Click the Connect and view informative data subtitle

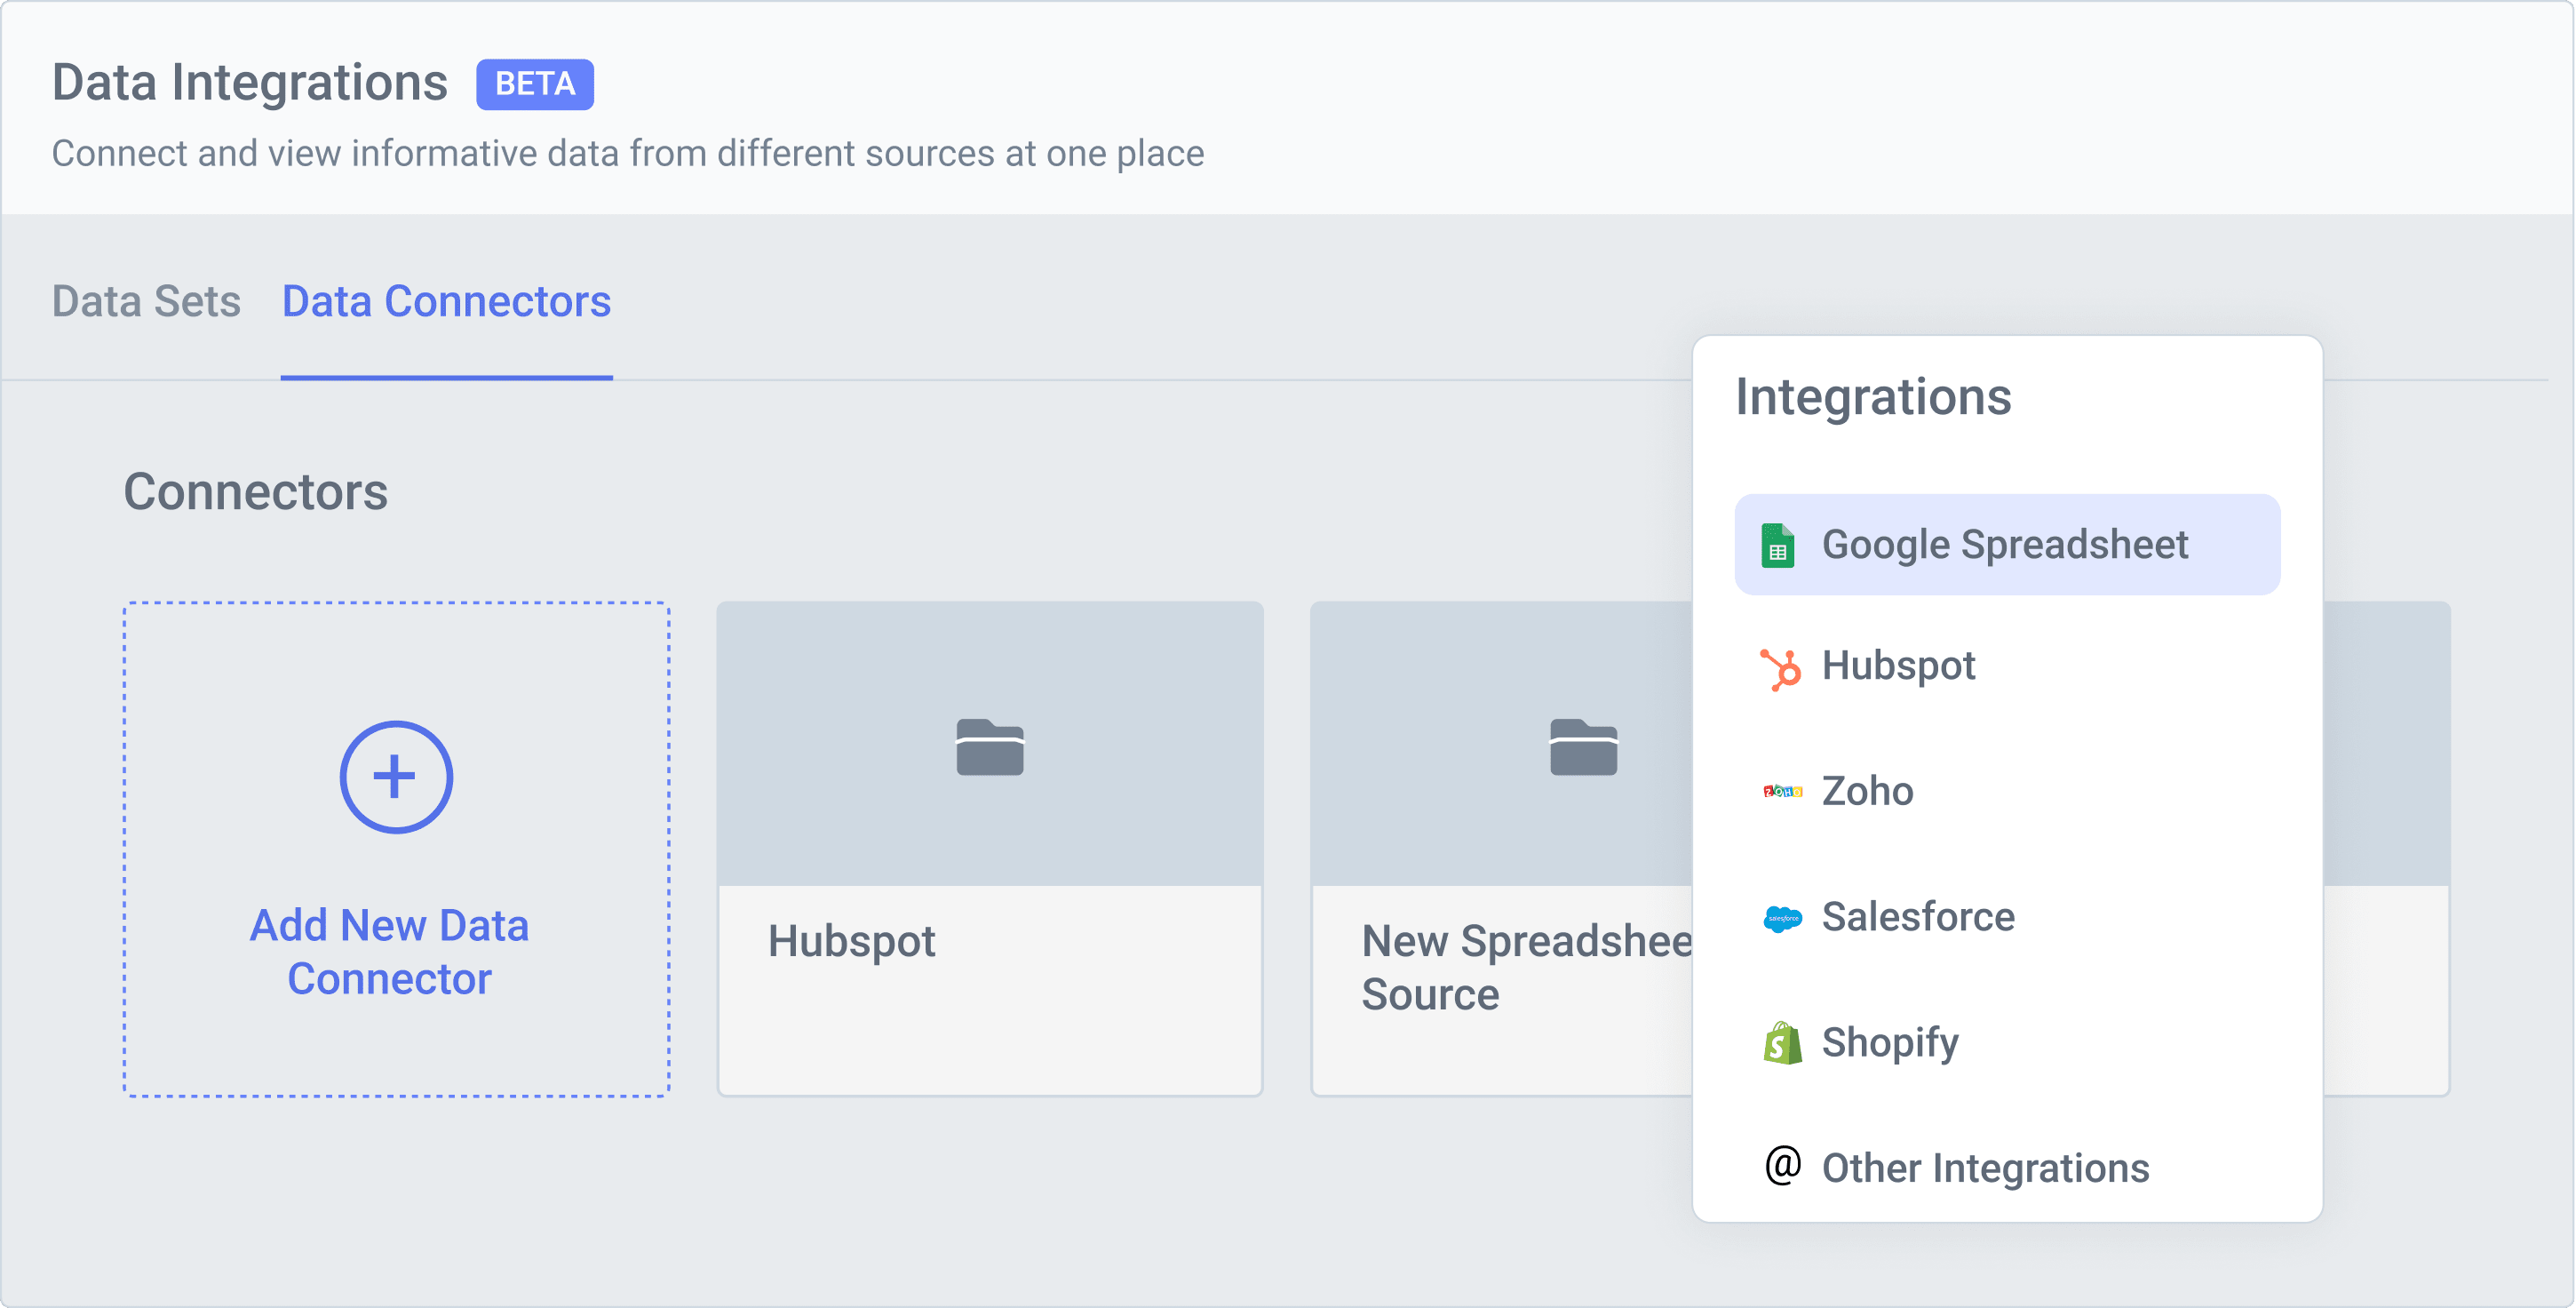[x=628, y=153]
